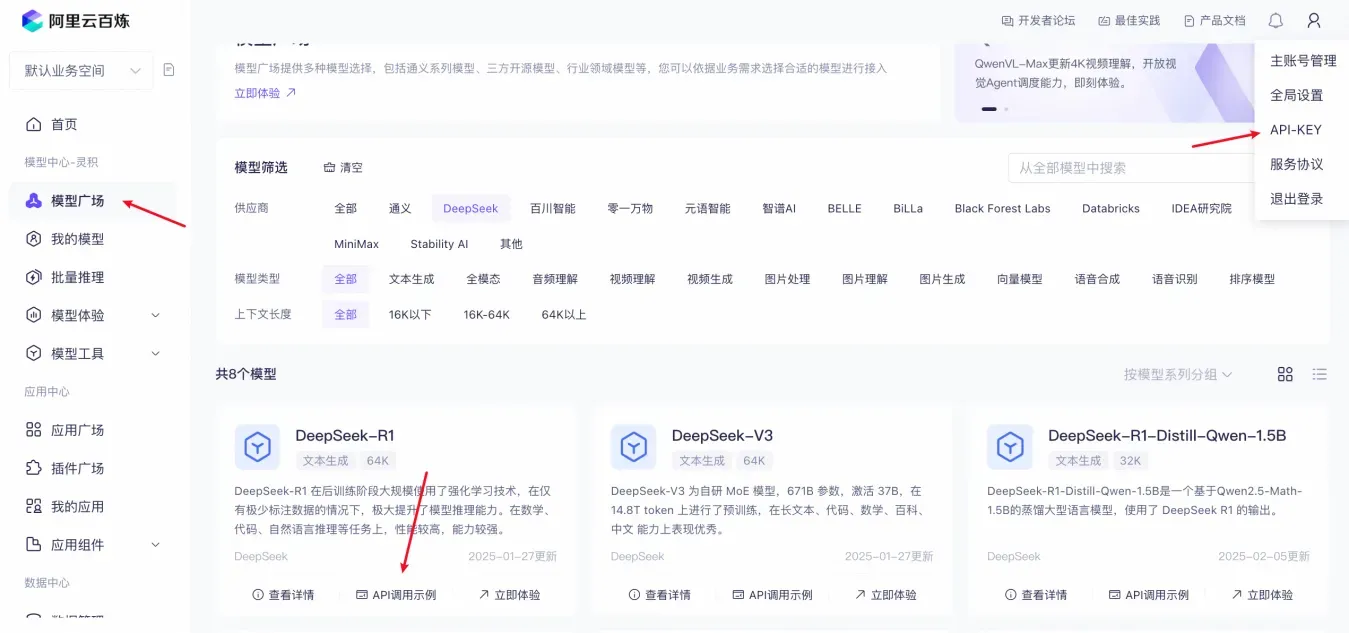The image size is (1349, 633).
Task: Open 查看详情 for DeepSeek-R1
Action: (283, 595)
